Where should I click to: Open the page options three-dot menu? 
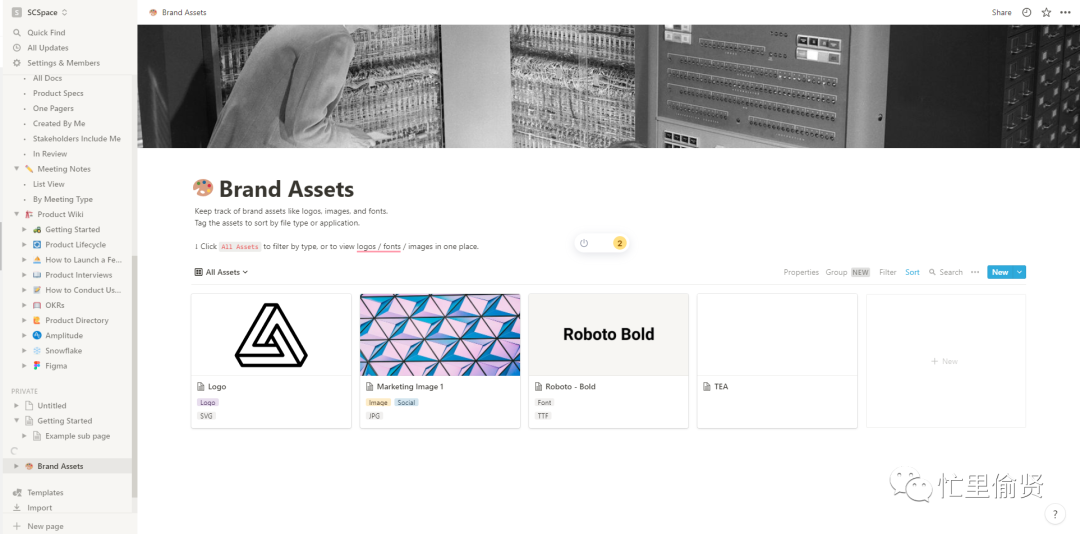click(1065, 13)
